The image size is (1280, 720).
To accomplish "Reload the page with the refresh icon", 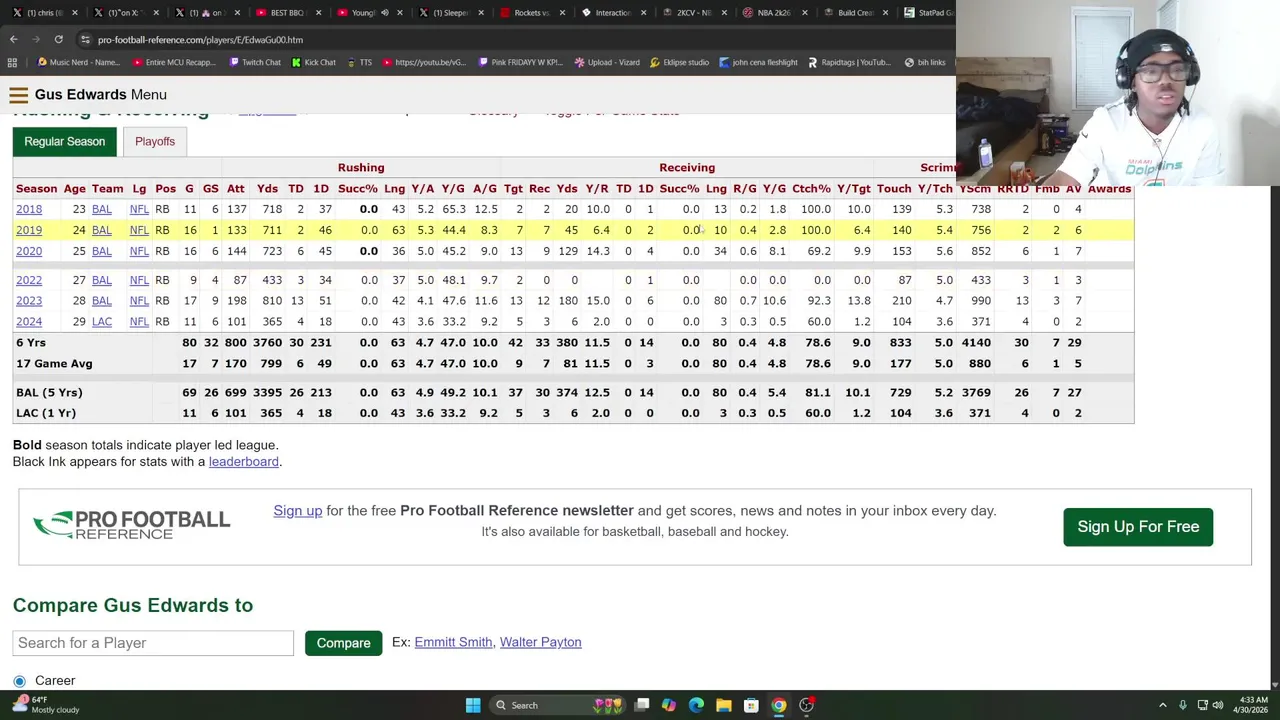I will pos(58,39).
